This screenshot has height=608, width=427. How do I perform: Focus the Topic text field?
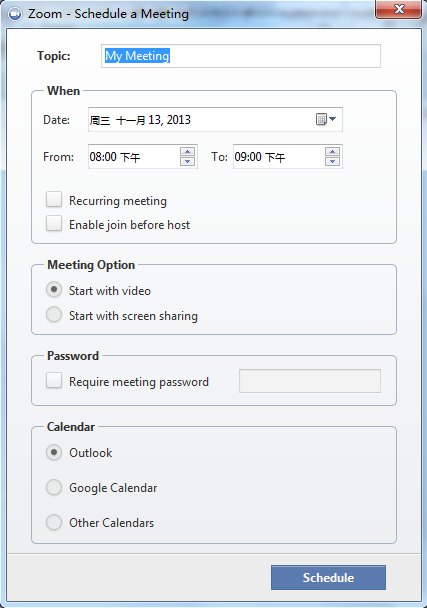tap(241, 56)
